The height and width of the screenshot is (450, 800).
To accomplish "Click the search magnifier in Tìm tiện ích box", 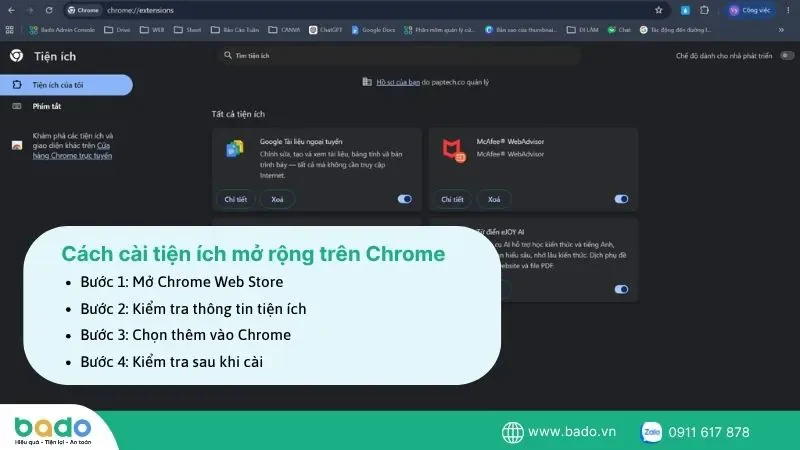I will click(x=228, y=55).
